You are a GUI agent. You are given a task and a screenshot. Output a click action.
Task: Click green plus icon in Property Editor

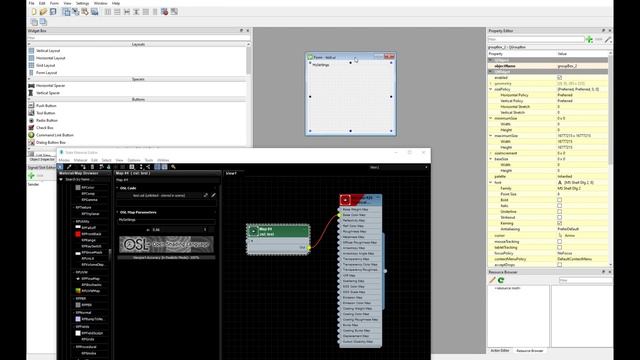click(589, 40)
